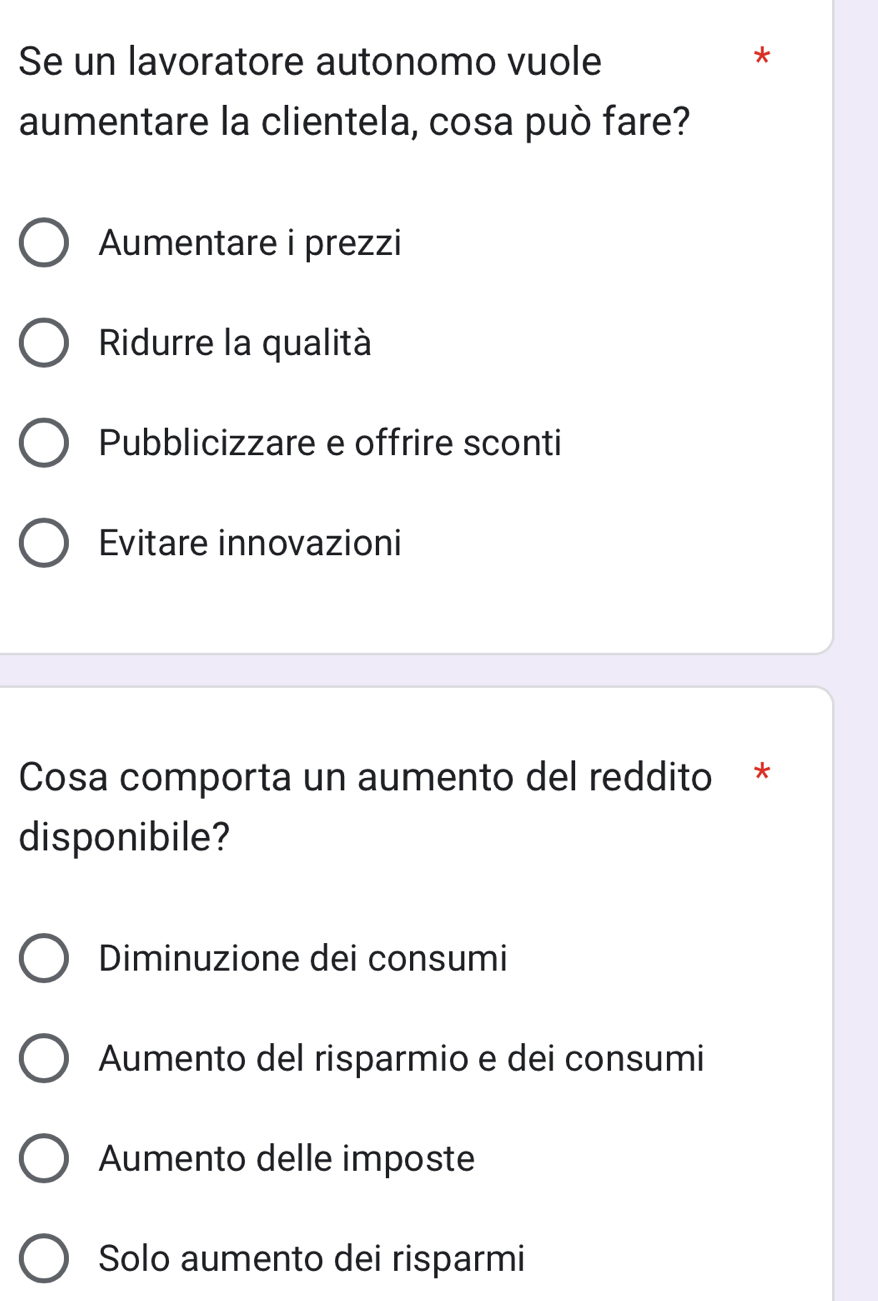Check the 'Aumento delle imposte' radio button
The width and height of the screenshot is (878, 1301).
pyautogui.click(x=44, y=1158)
